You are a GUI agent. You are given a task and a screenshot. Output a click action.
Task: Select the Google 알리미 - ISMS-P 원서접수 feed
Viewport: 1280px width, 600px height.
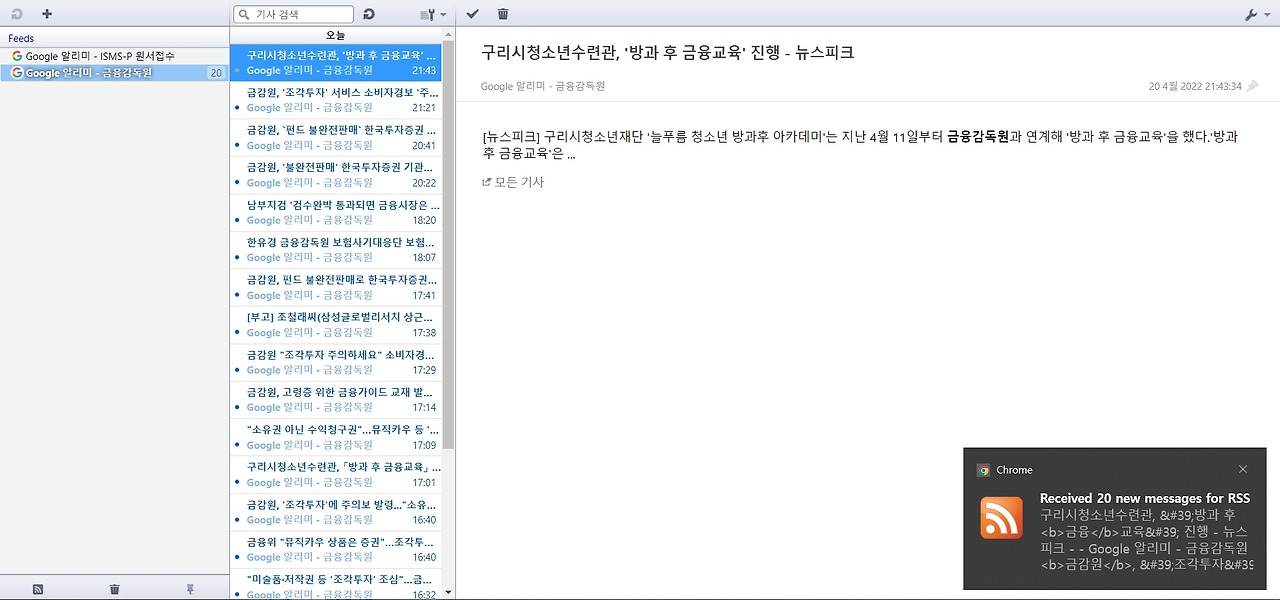[110, 54]
